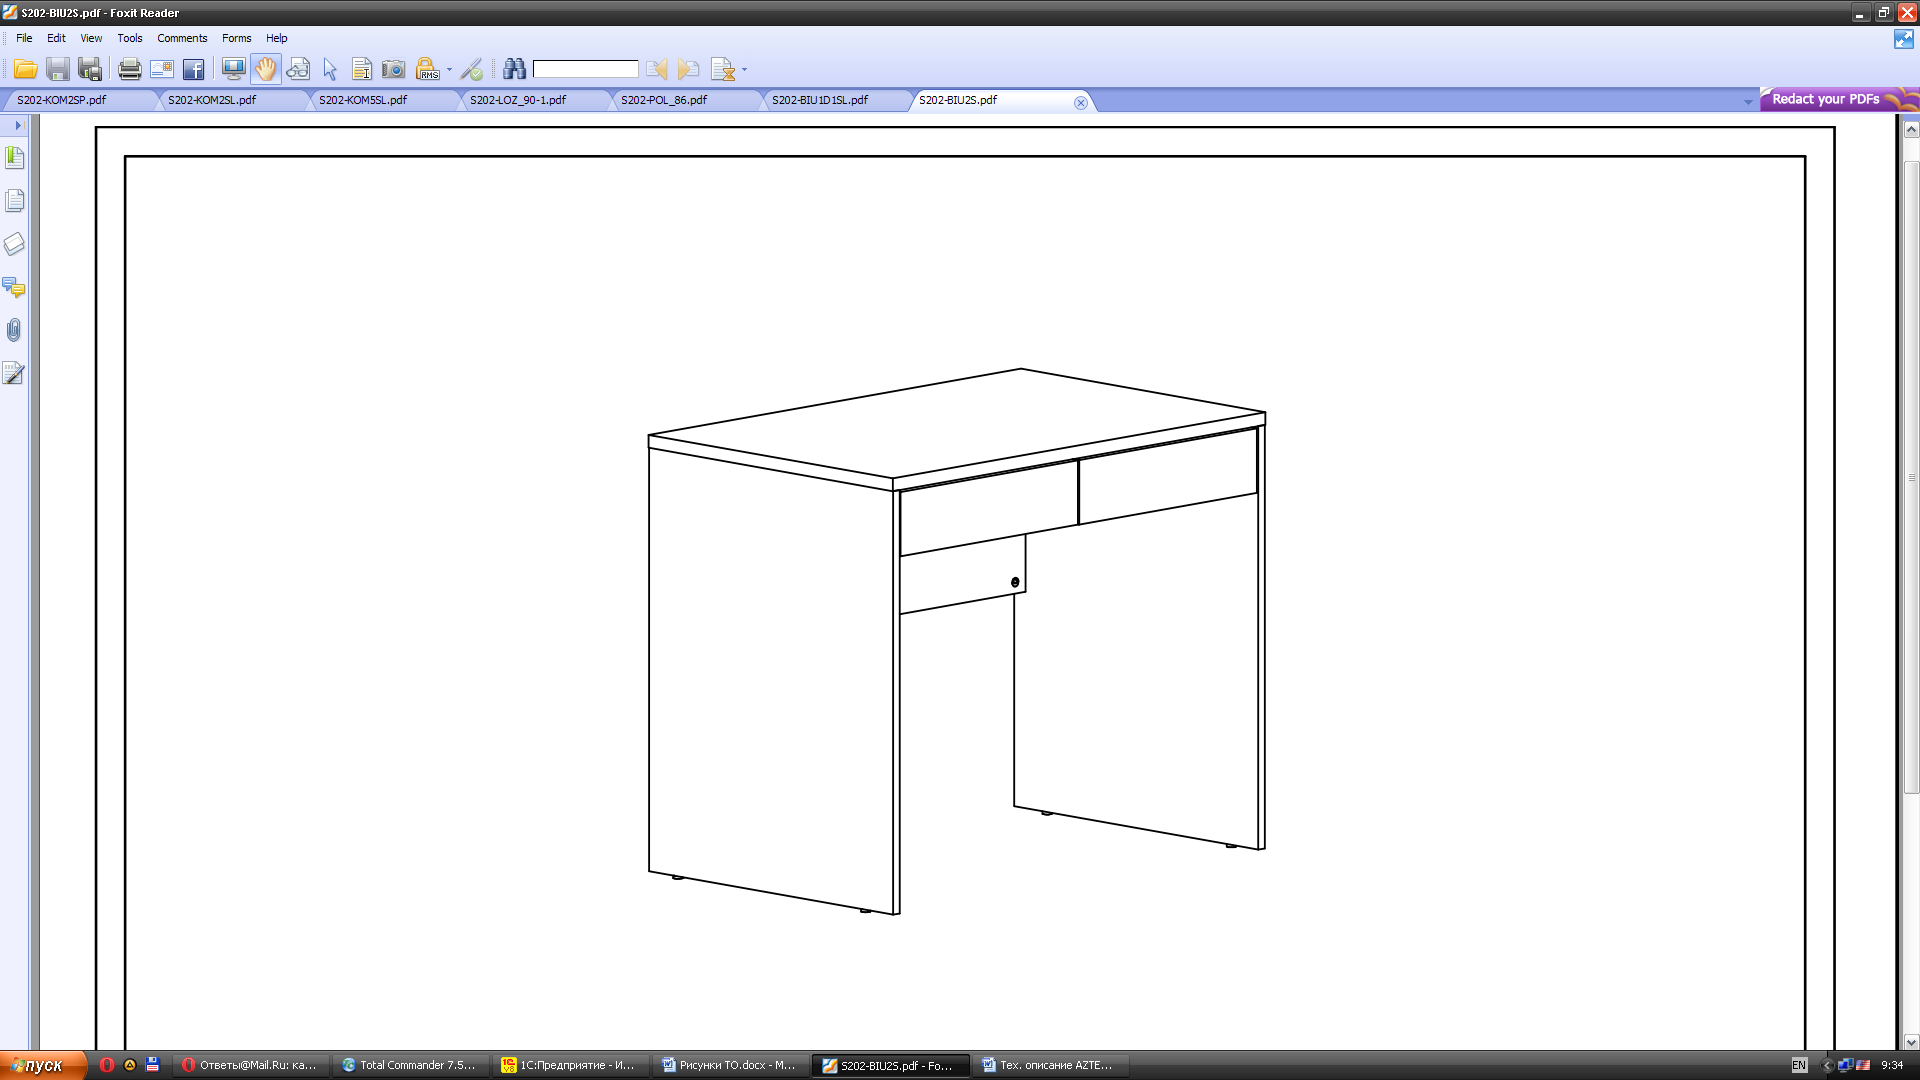Click the Print icon
This screenshot has width=1920, height=1080.
point(130,69)
